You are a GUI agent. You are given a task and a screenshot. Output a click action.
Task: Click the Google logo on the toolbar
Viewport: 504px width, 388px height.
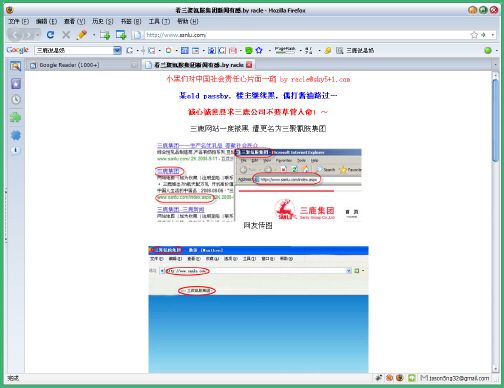pos(18,50)
